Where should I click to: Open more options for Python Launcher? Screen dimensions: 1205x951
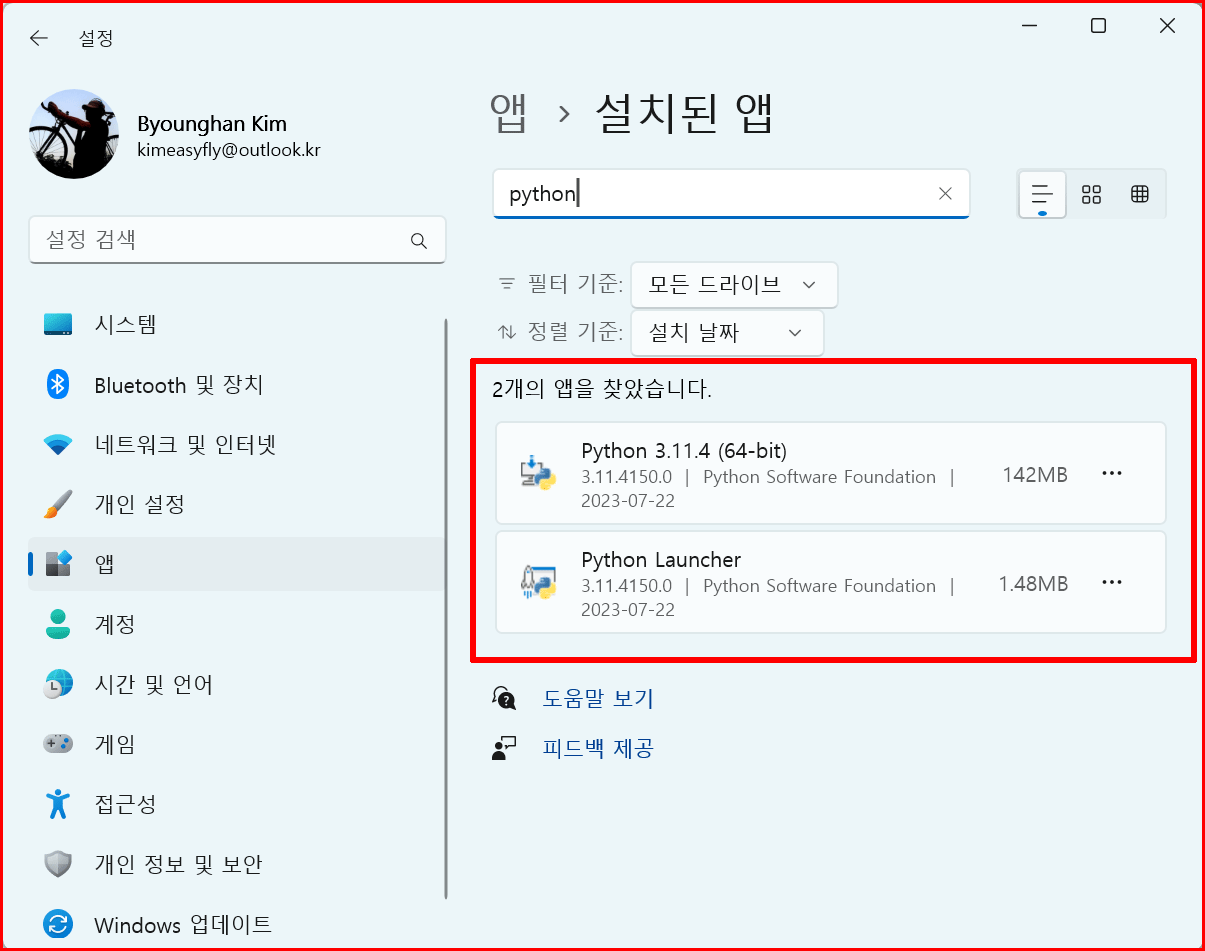tap(1112, 583)
